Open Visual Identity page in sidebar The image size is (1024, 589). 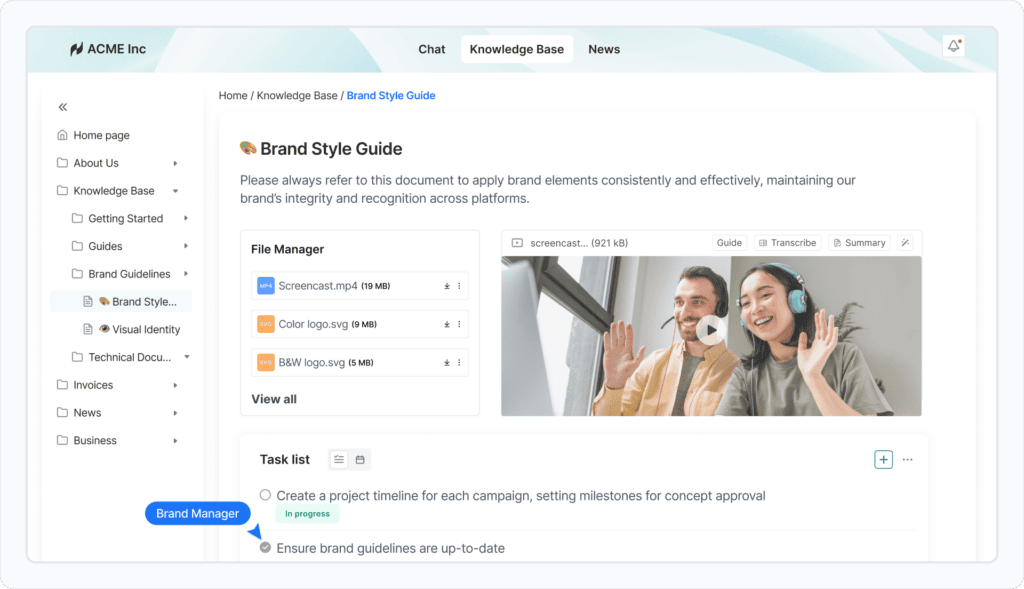pyautogui.click(x=146, y=329)
